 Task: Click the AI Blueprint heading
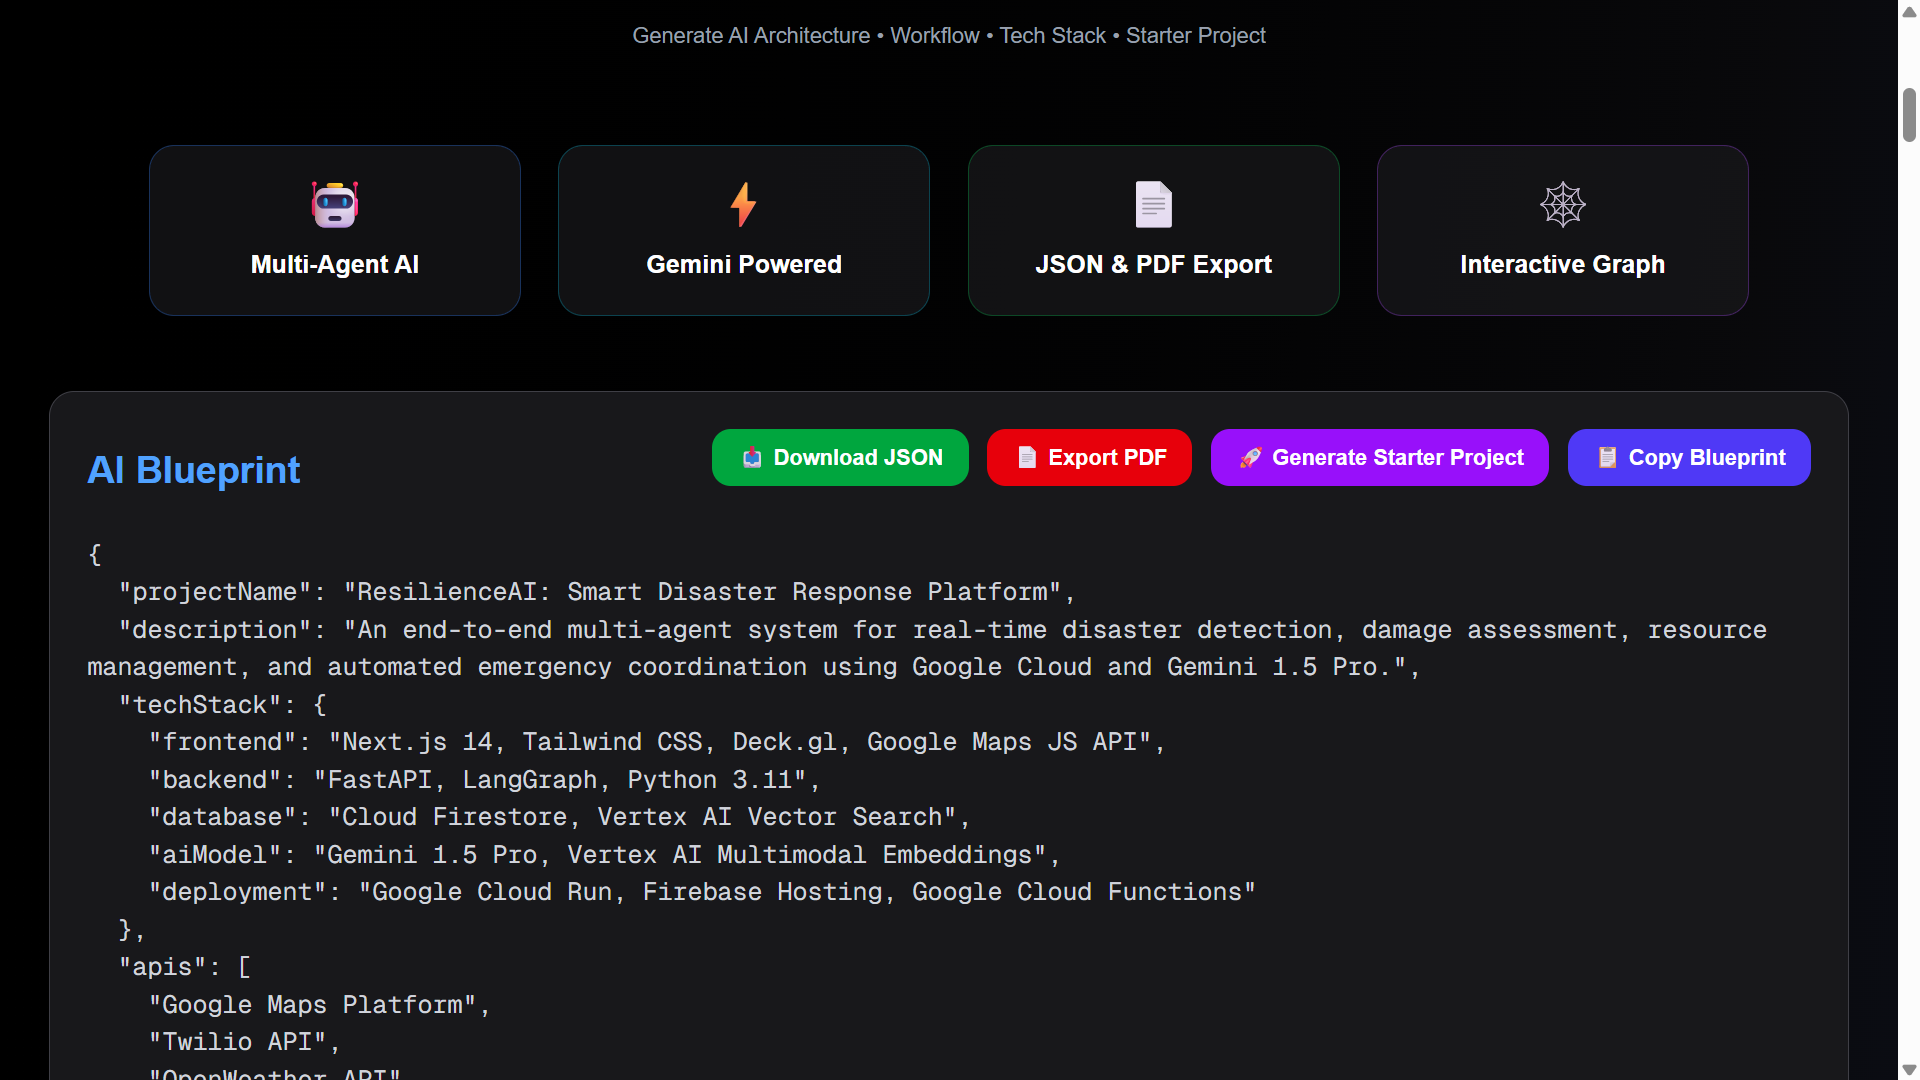coord(194,470)
